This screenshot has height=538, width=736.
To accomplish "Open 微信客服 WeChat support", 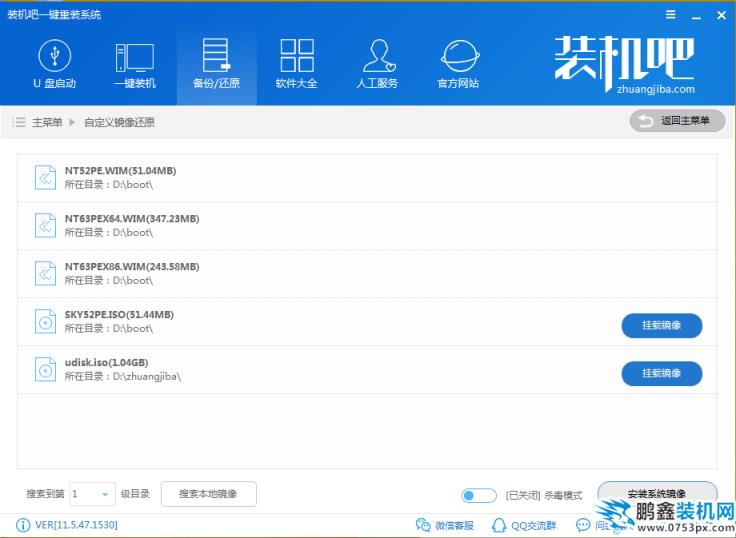I will click(445, 525).
